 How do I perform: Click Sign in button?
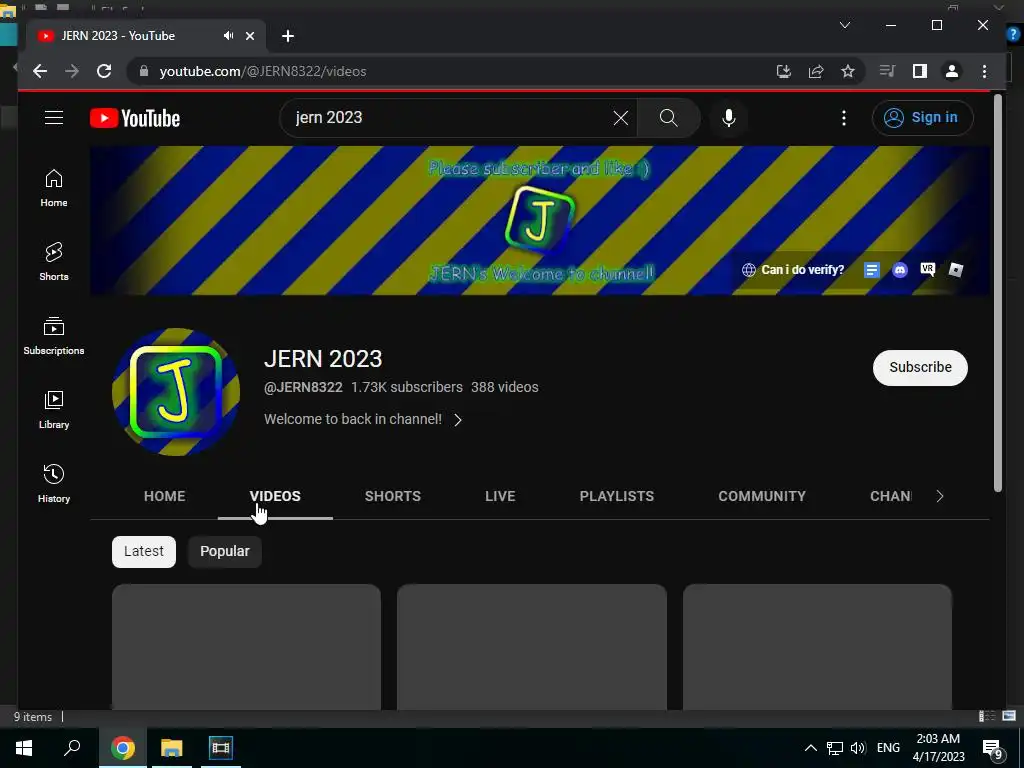click(x=922, y=118)
